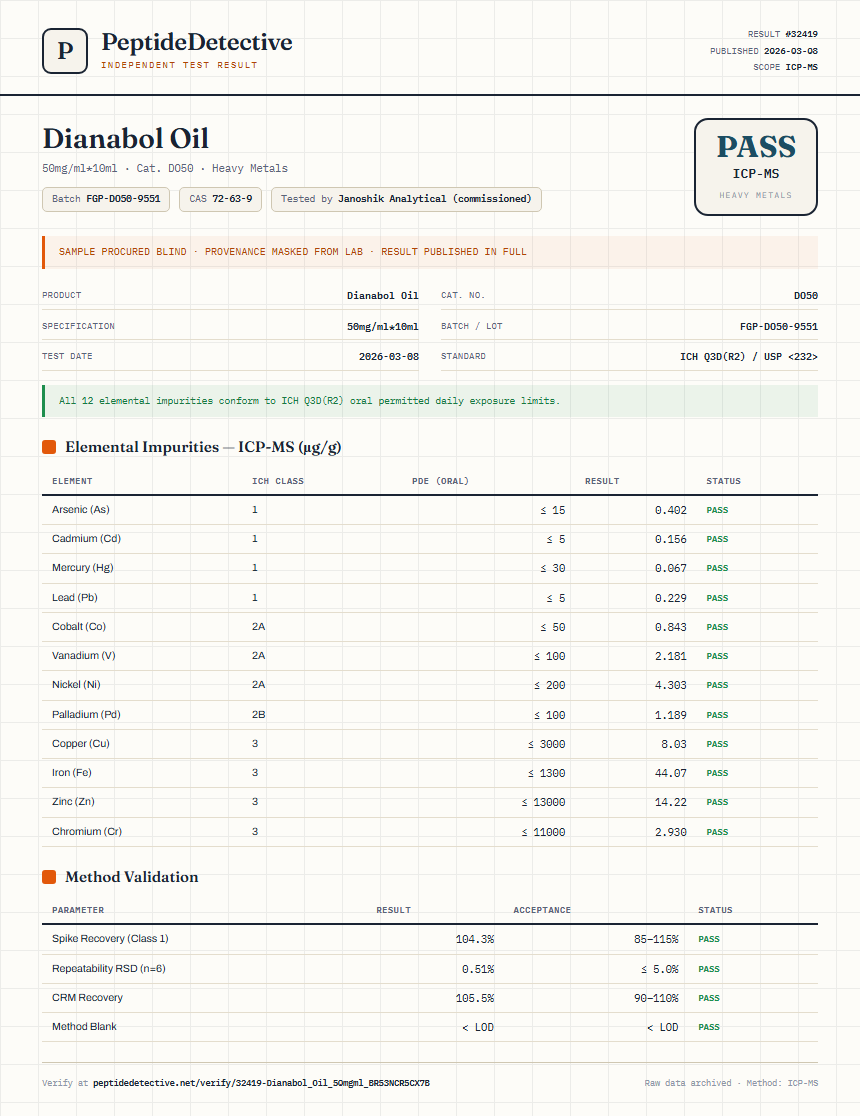
Task: Click the PUBLISHED 2026-03-08 text
Action: coord(763,51)
